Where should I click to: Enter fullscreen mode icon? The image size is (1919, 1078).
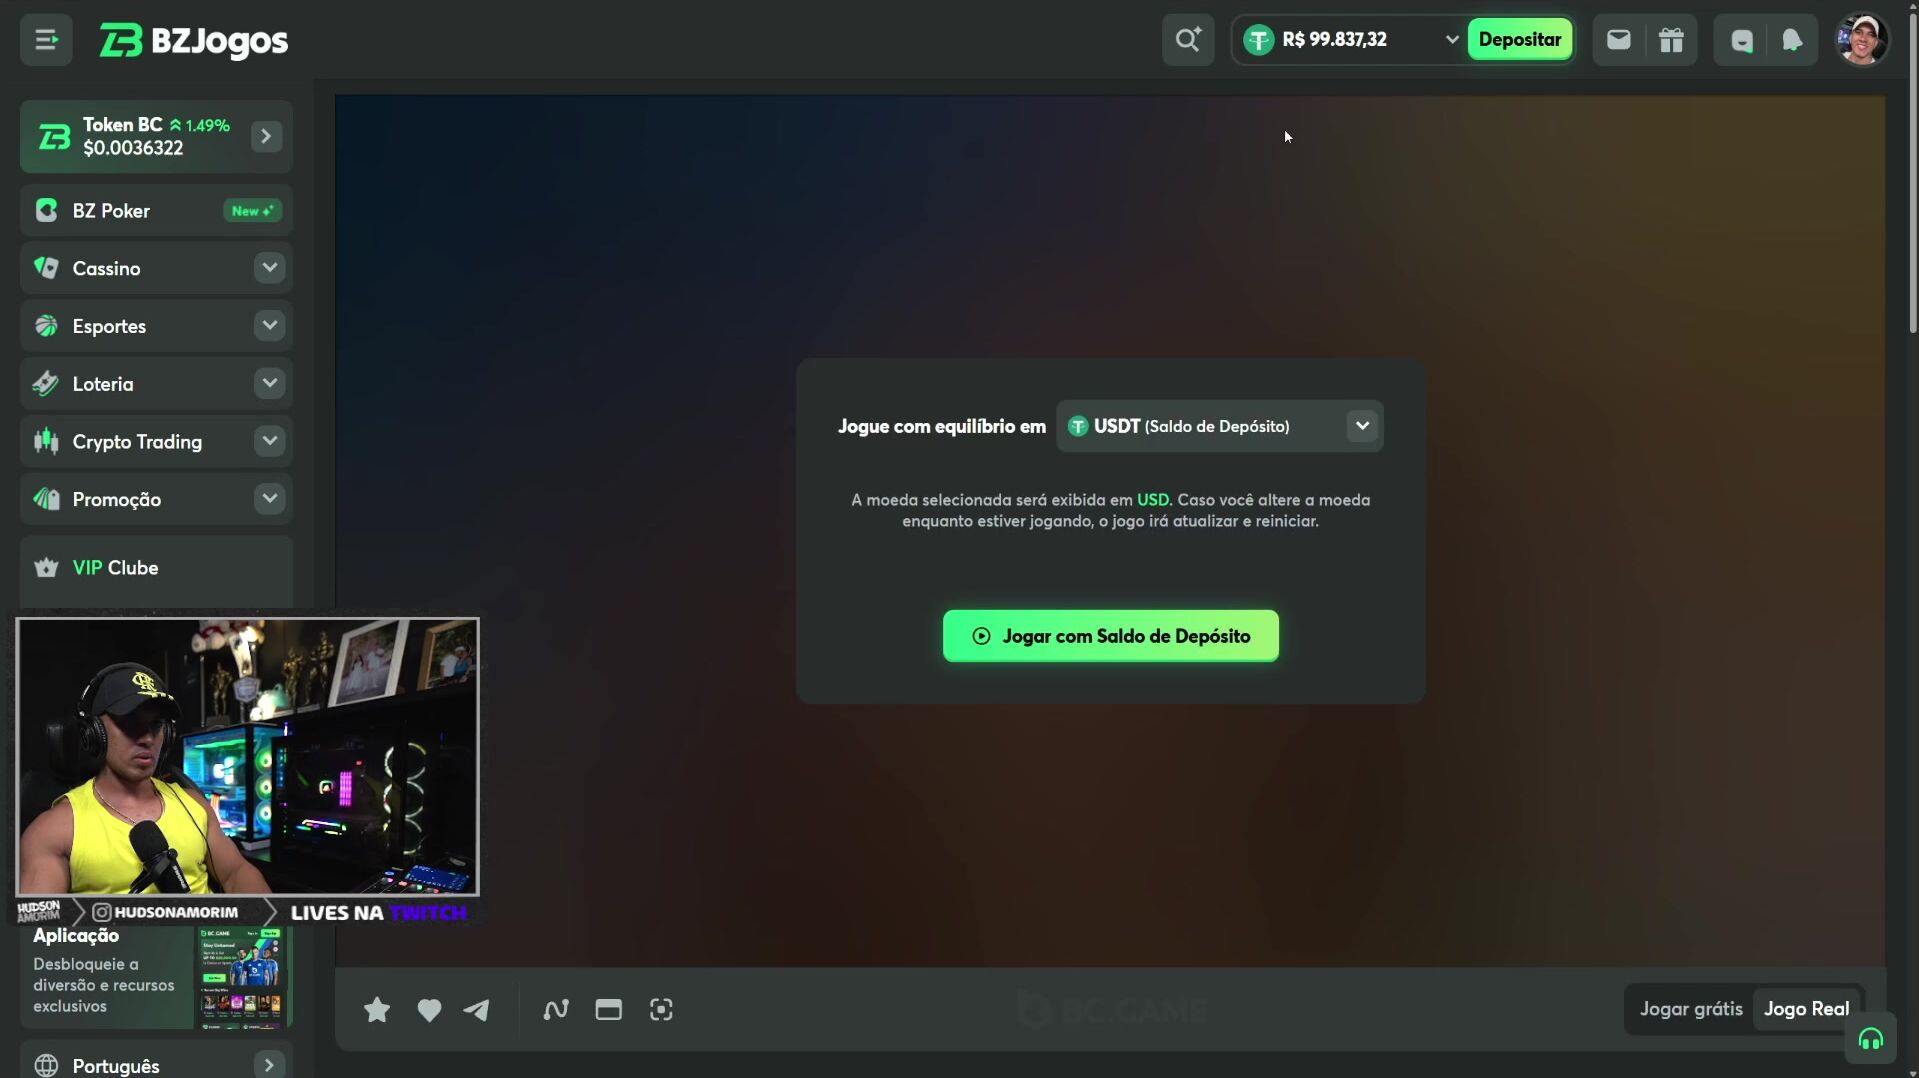click(661, 1010)
